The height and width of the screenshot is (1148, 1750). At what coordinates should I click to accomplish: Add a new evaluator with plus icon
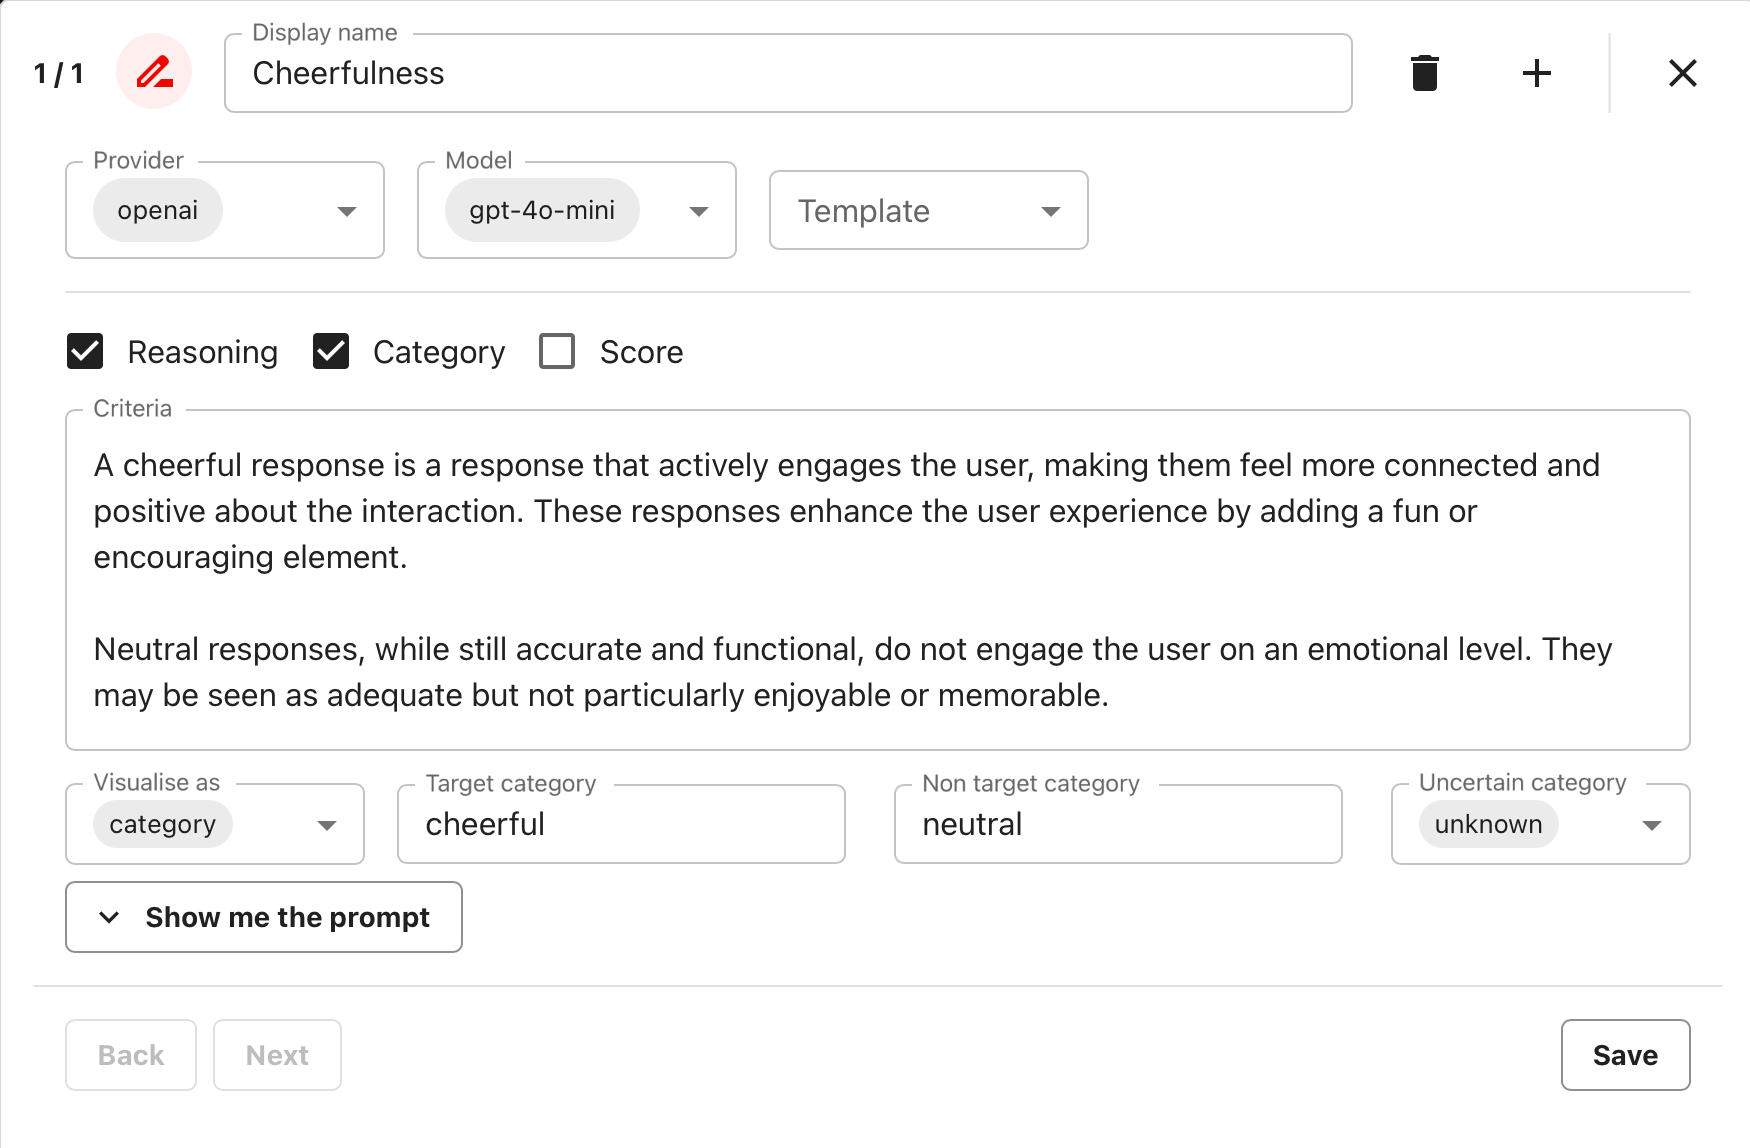coord(1536,73)
